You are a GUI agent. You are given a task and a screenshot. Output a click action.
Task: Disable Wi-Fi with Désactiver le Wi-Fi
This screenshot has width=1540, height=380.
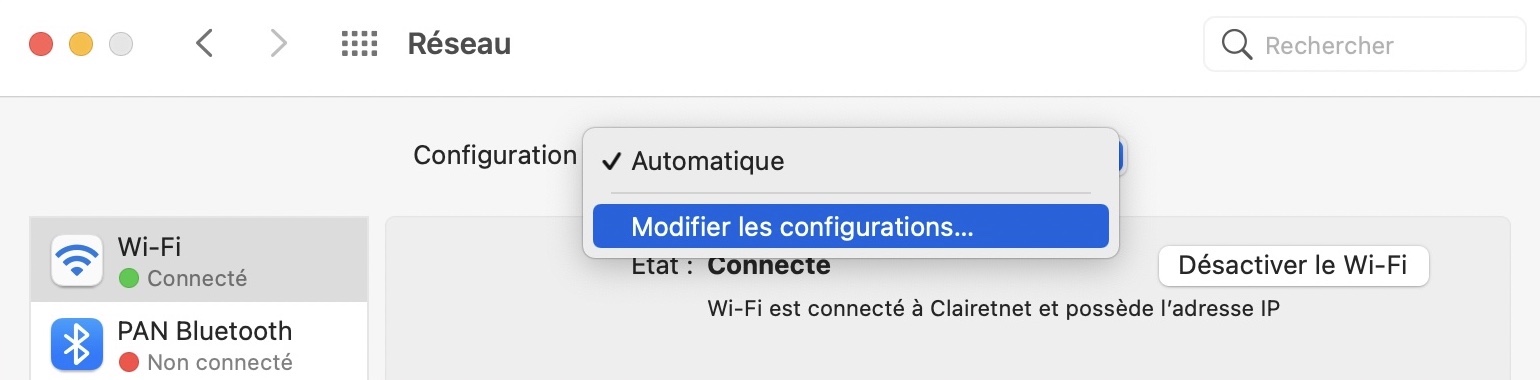pyautogui.click(x=1293, y=265)
